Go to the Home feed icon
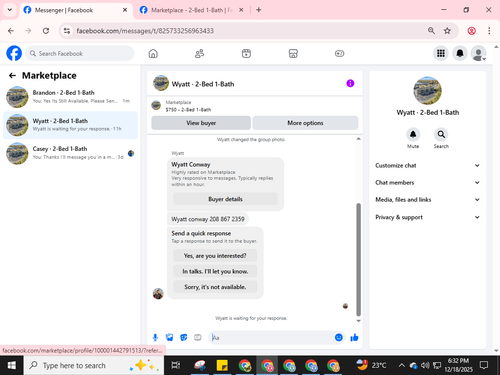Image resolution: width=500 pixels, height=375 pixels. pos(153,53)
